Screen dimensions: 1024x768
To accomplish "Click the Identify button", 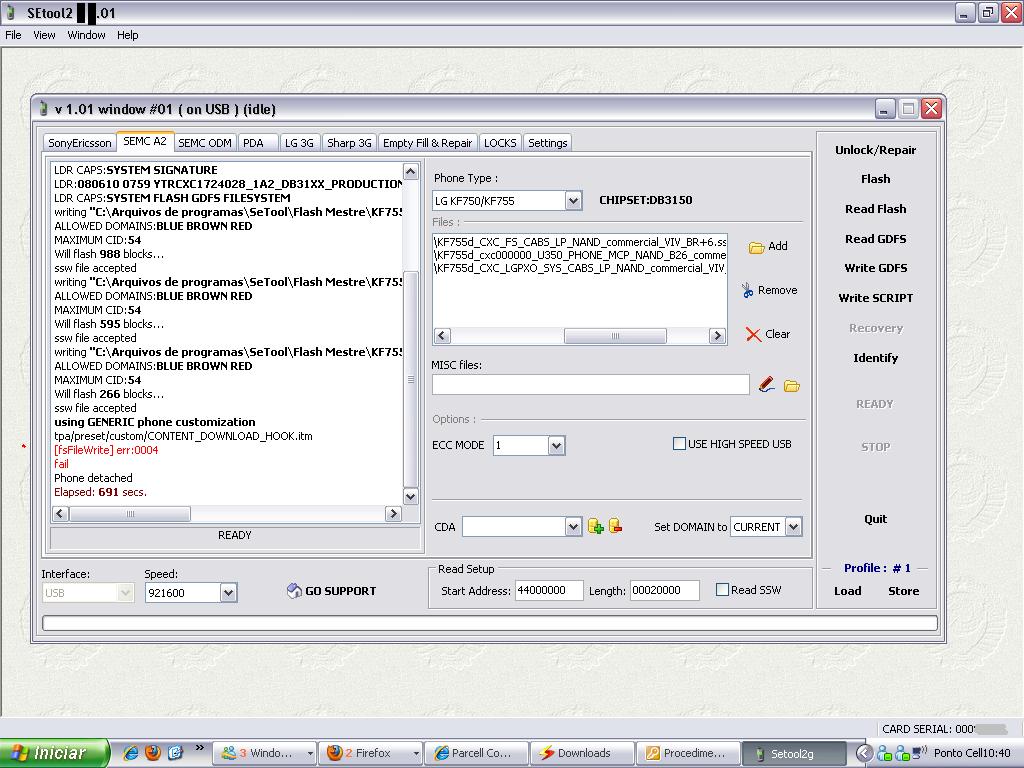I will [x=875, y=358].
